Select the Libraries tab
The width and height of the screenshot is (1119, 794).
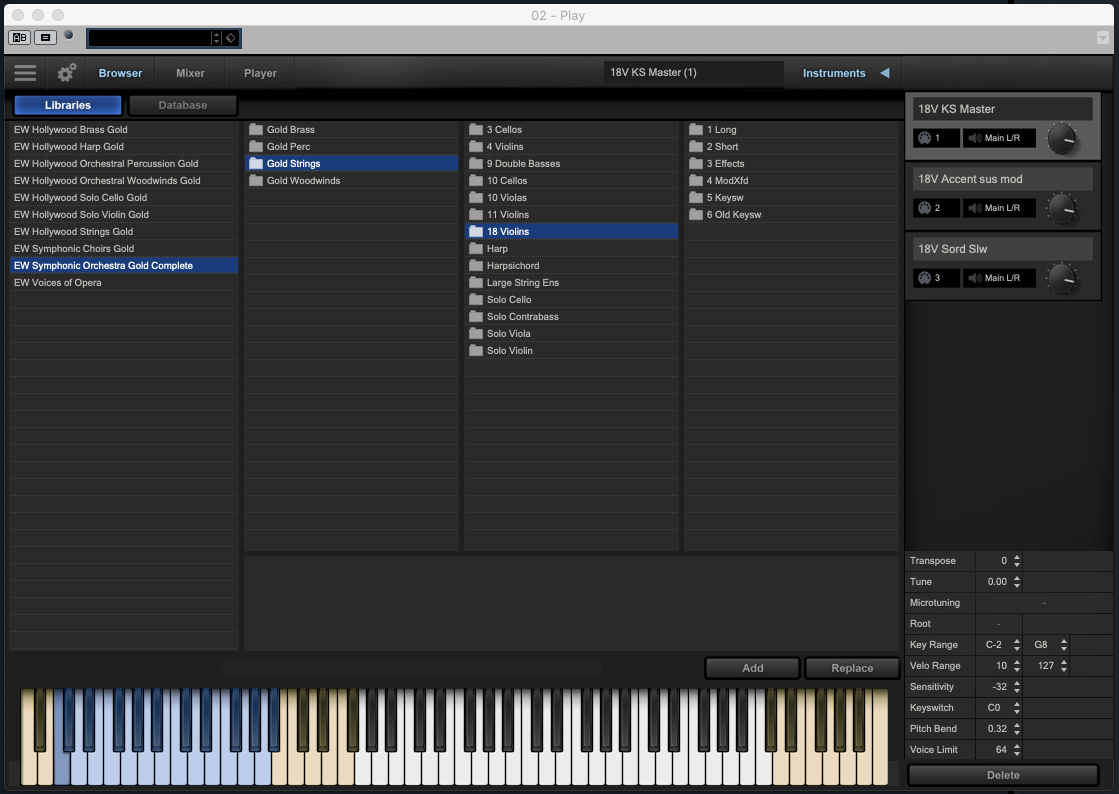68,105
